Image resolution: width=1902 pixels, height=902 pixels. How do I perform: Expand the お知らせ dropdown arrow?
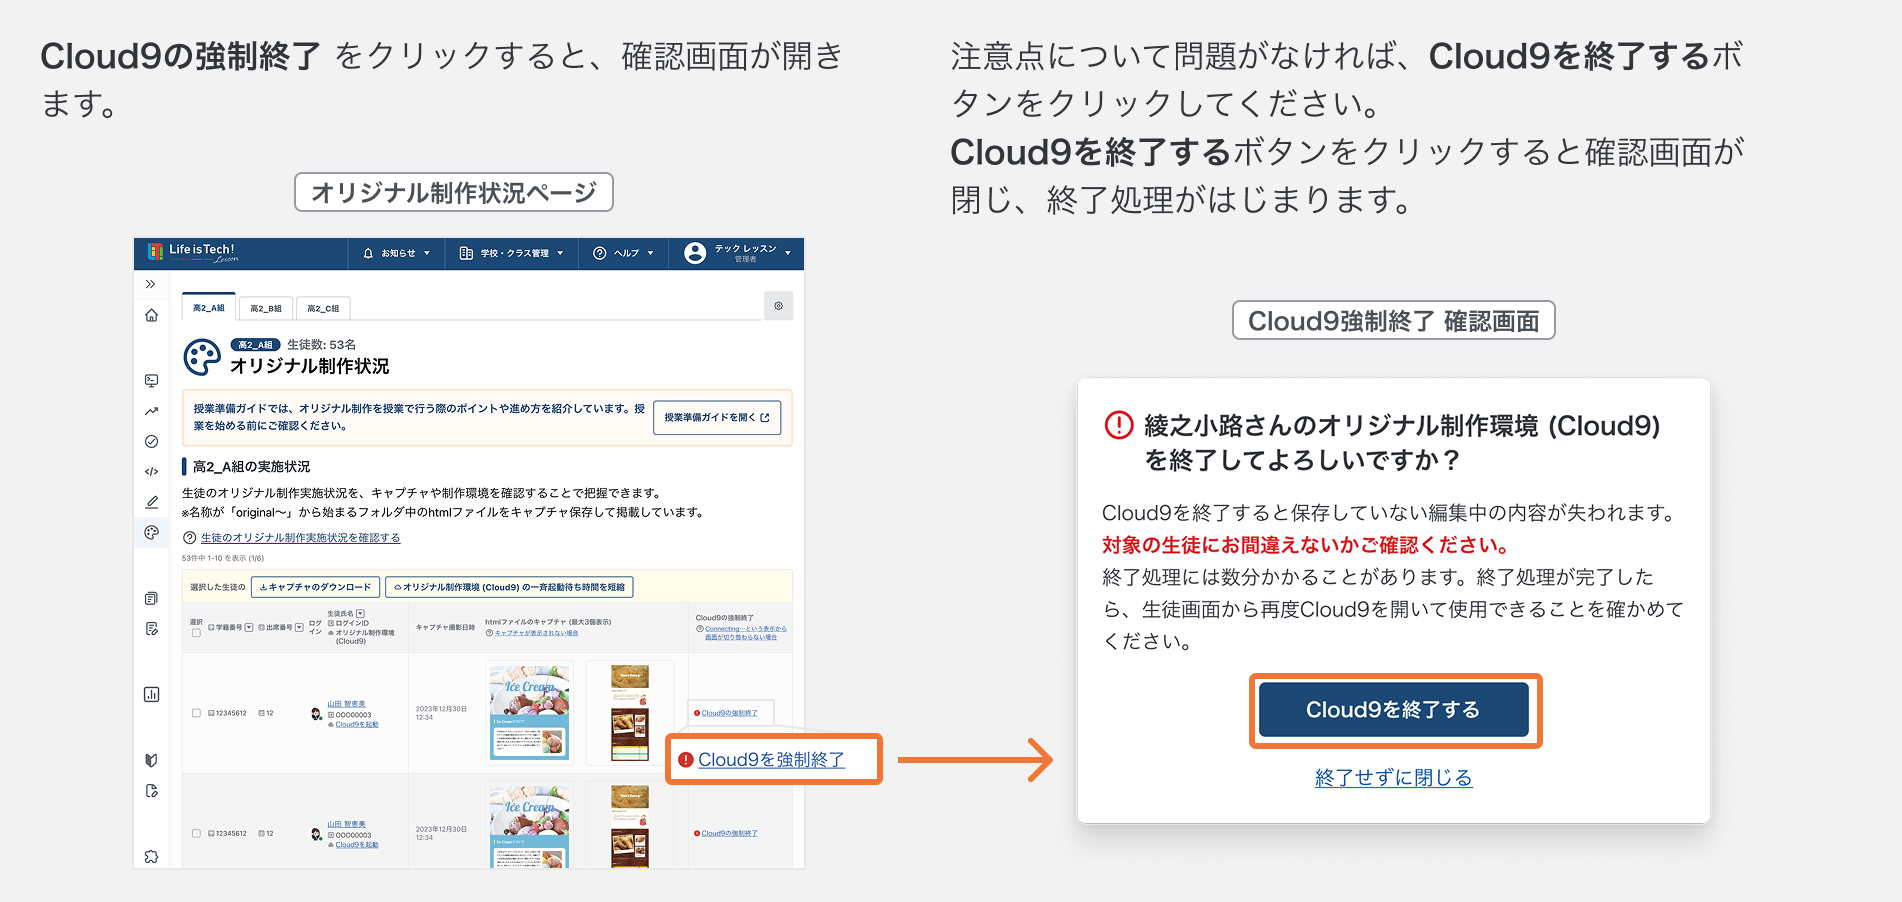click(427, 254)
